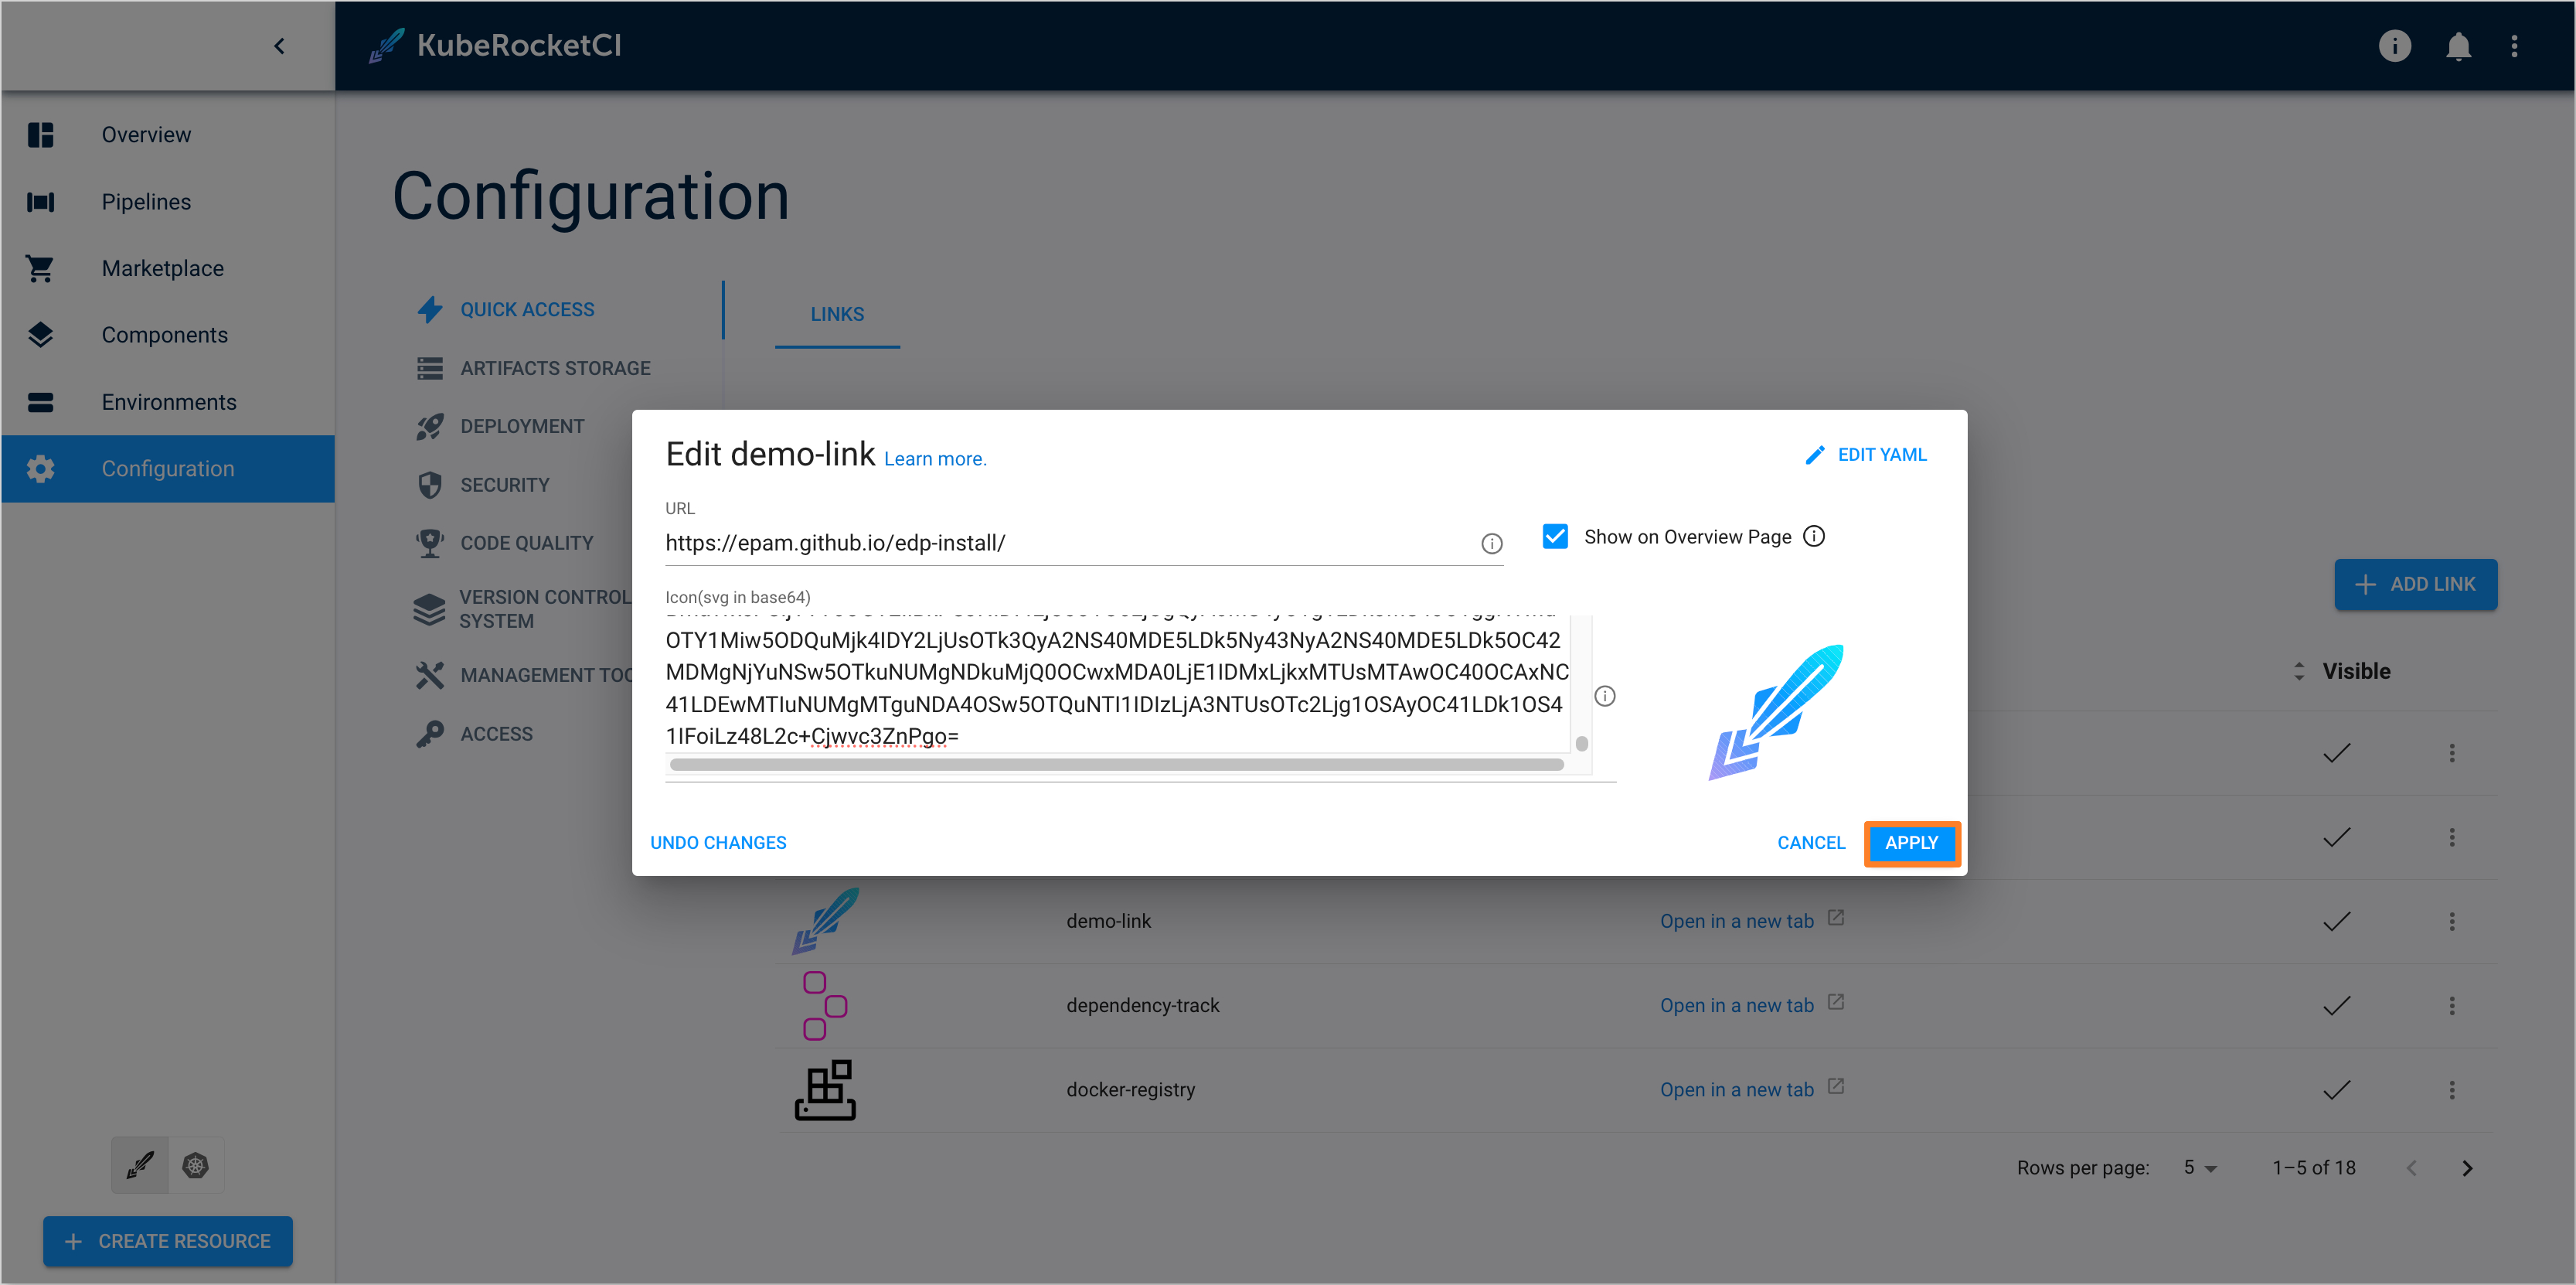Click the Undo Changes link
The width and height of the screenshot is (2576, 1285).
pos(718,841)
